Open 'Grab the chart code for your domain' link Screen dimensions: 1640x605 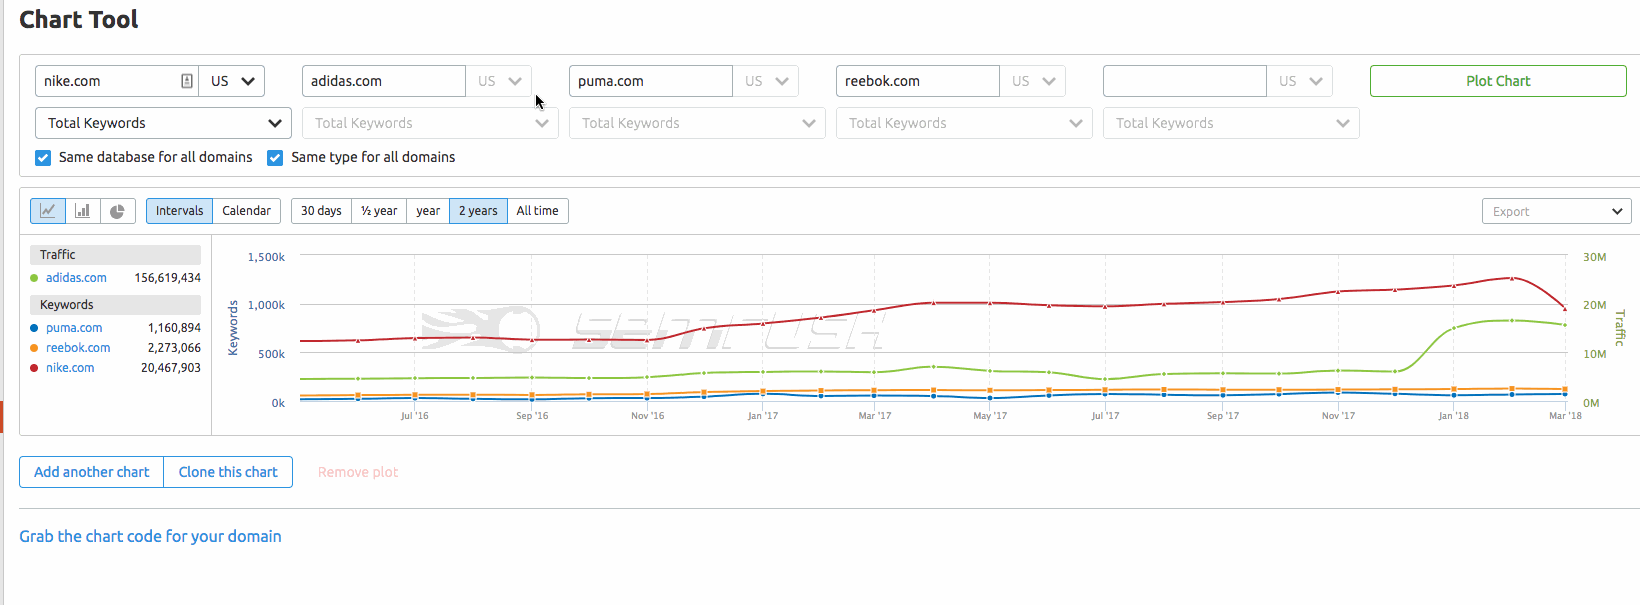click(x=150, y=536)
